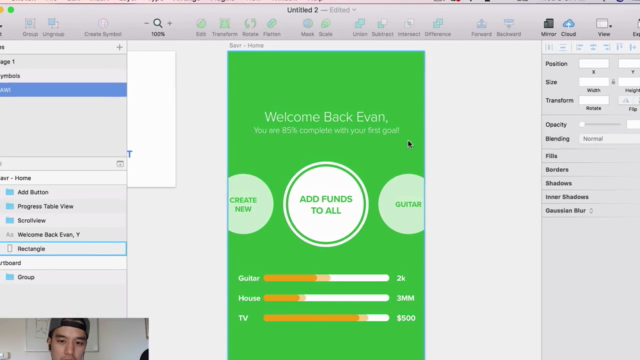Align layers to the top edge
640x360 pixels.
click(620, 47)
